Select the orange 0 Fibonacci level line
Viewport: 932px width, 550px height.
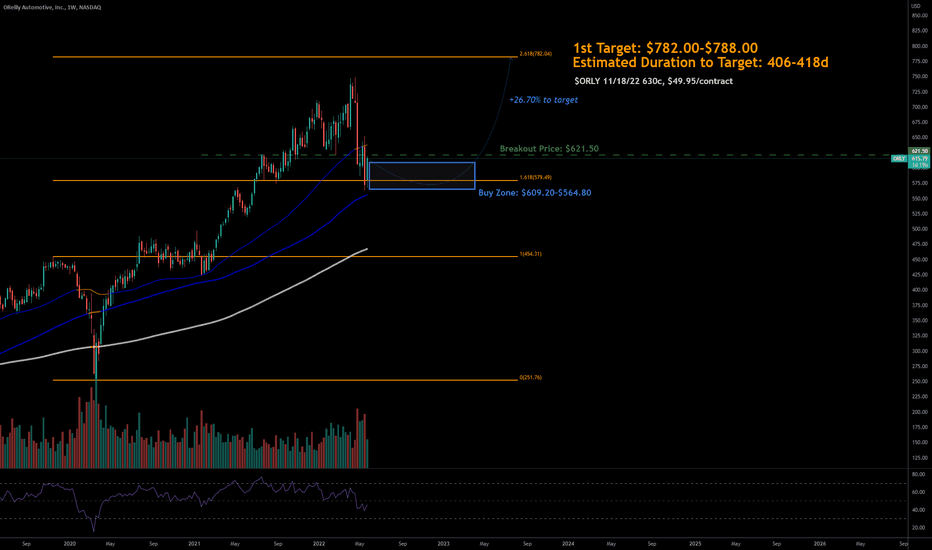285,380
